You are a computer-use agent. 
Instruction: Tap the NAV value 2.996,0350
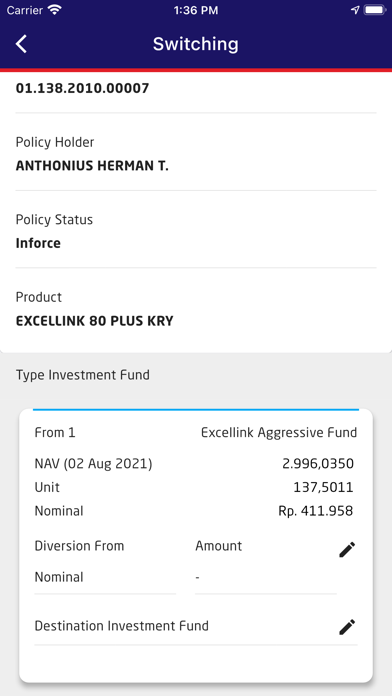point(318,464)
